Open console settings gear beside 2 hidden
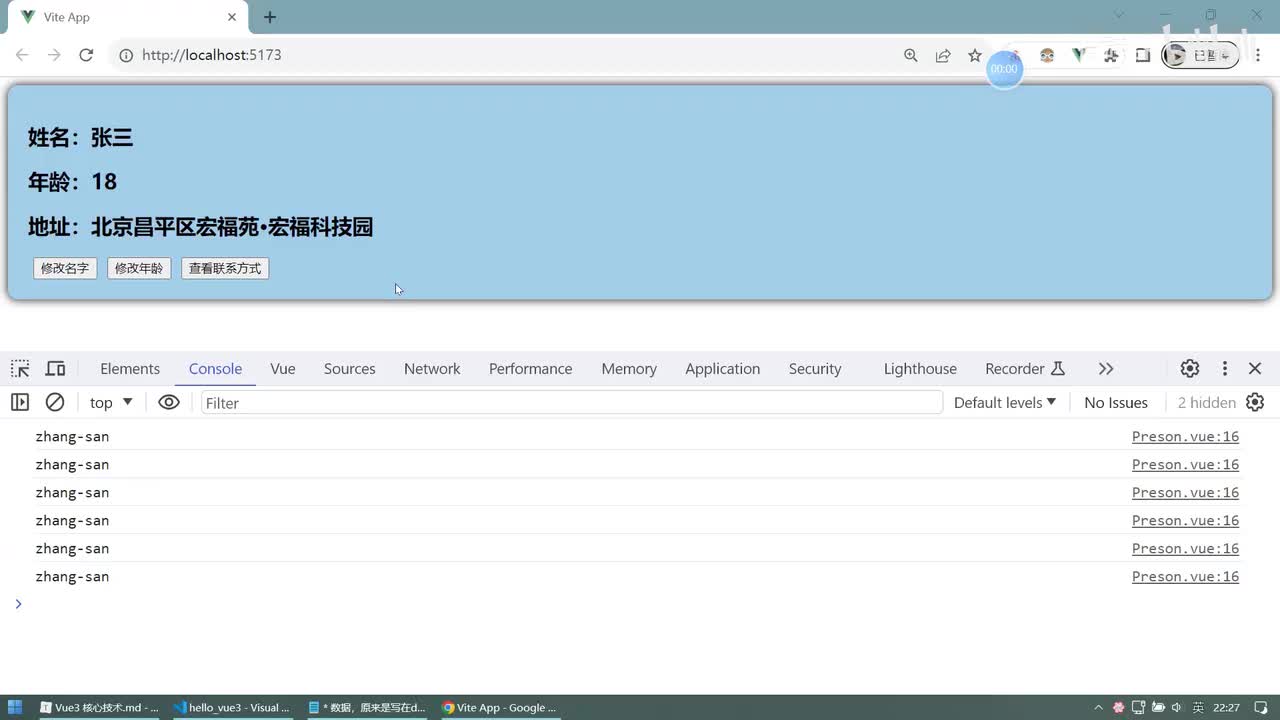The width and height of the screenshot is (1280, 720). 1255,402
